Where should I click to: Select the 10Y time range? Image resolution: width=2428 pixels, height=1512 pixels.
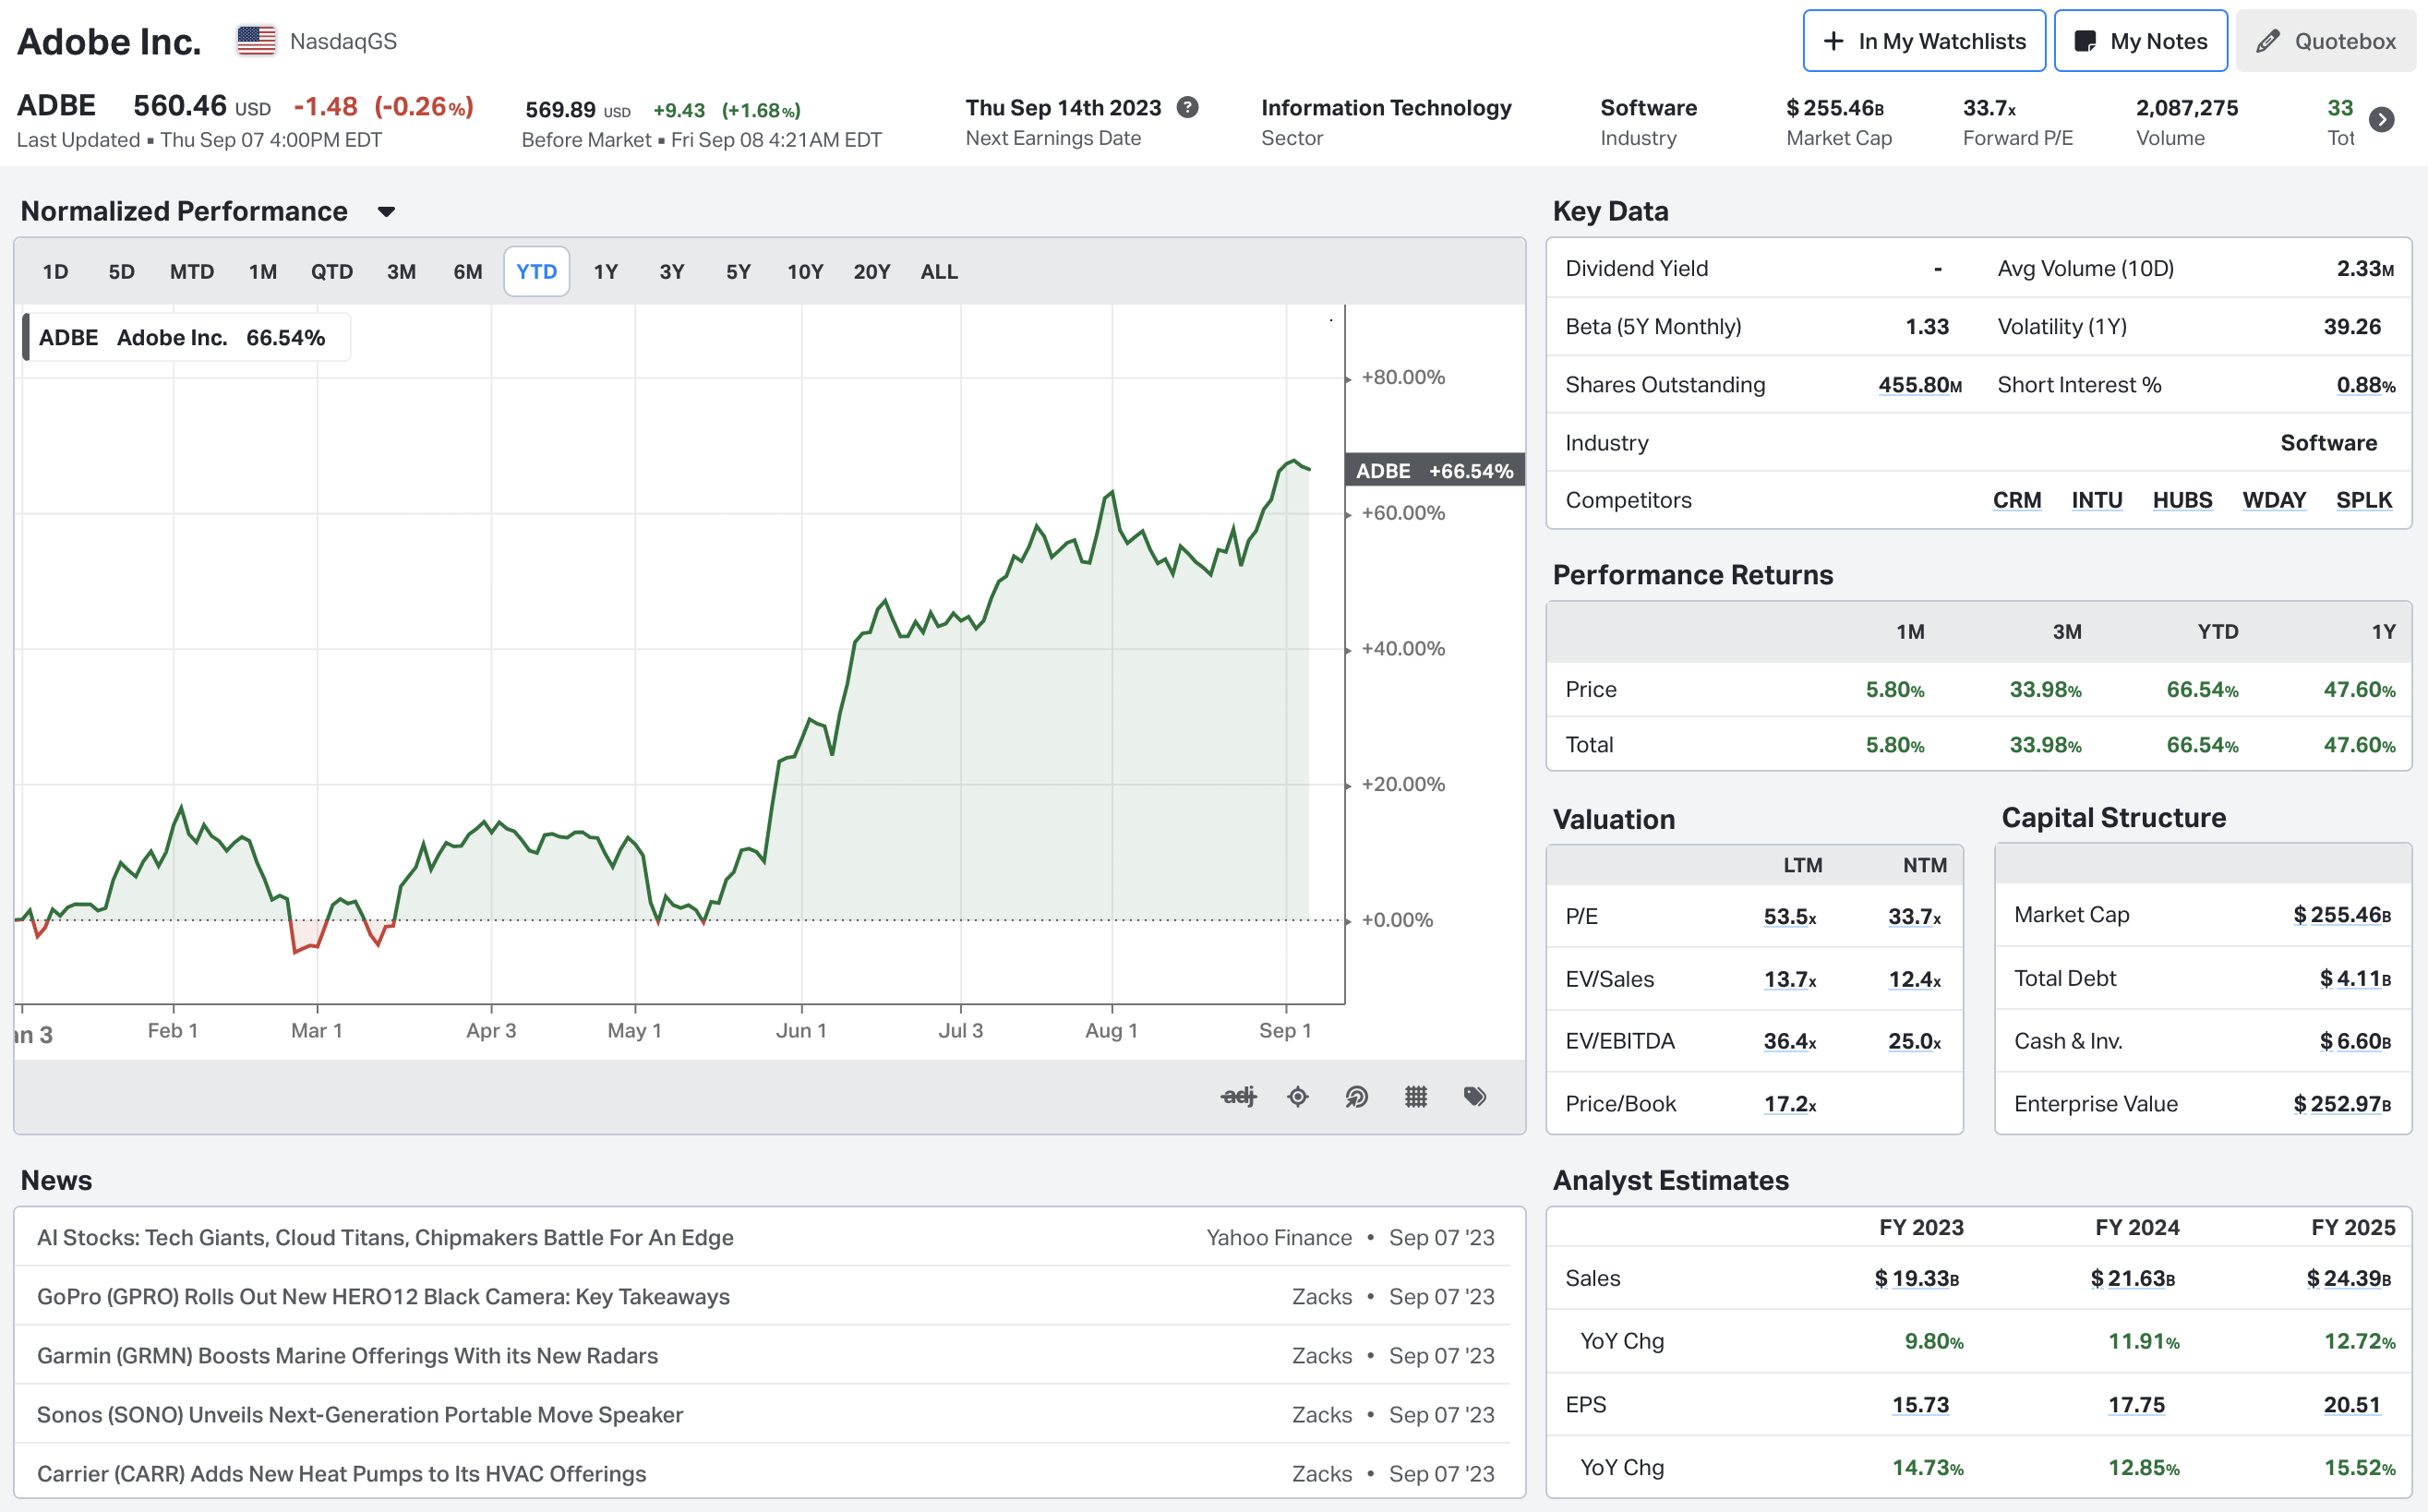[805, 272]
